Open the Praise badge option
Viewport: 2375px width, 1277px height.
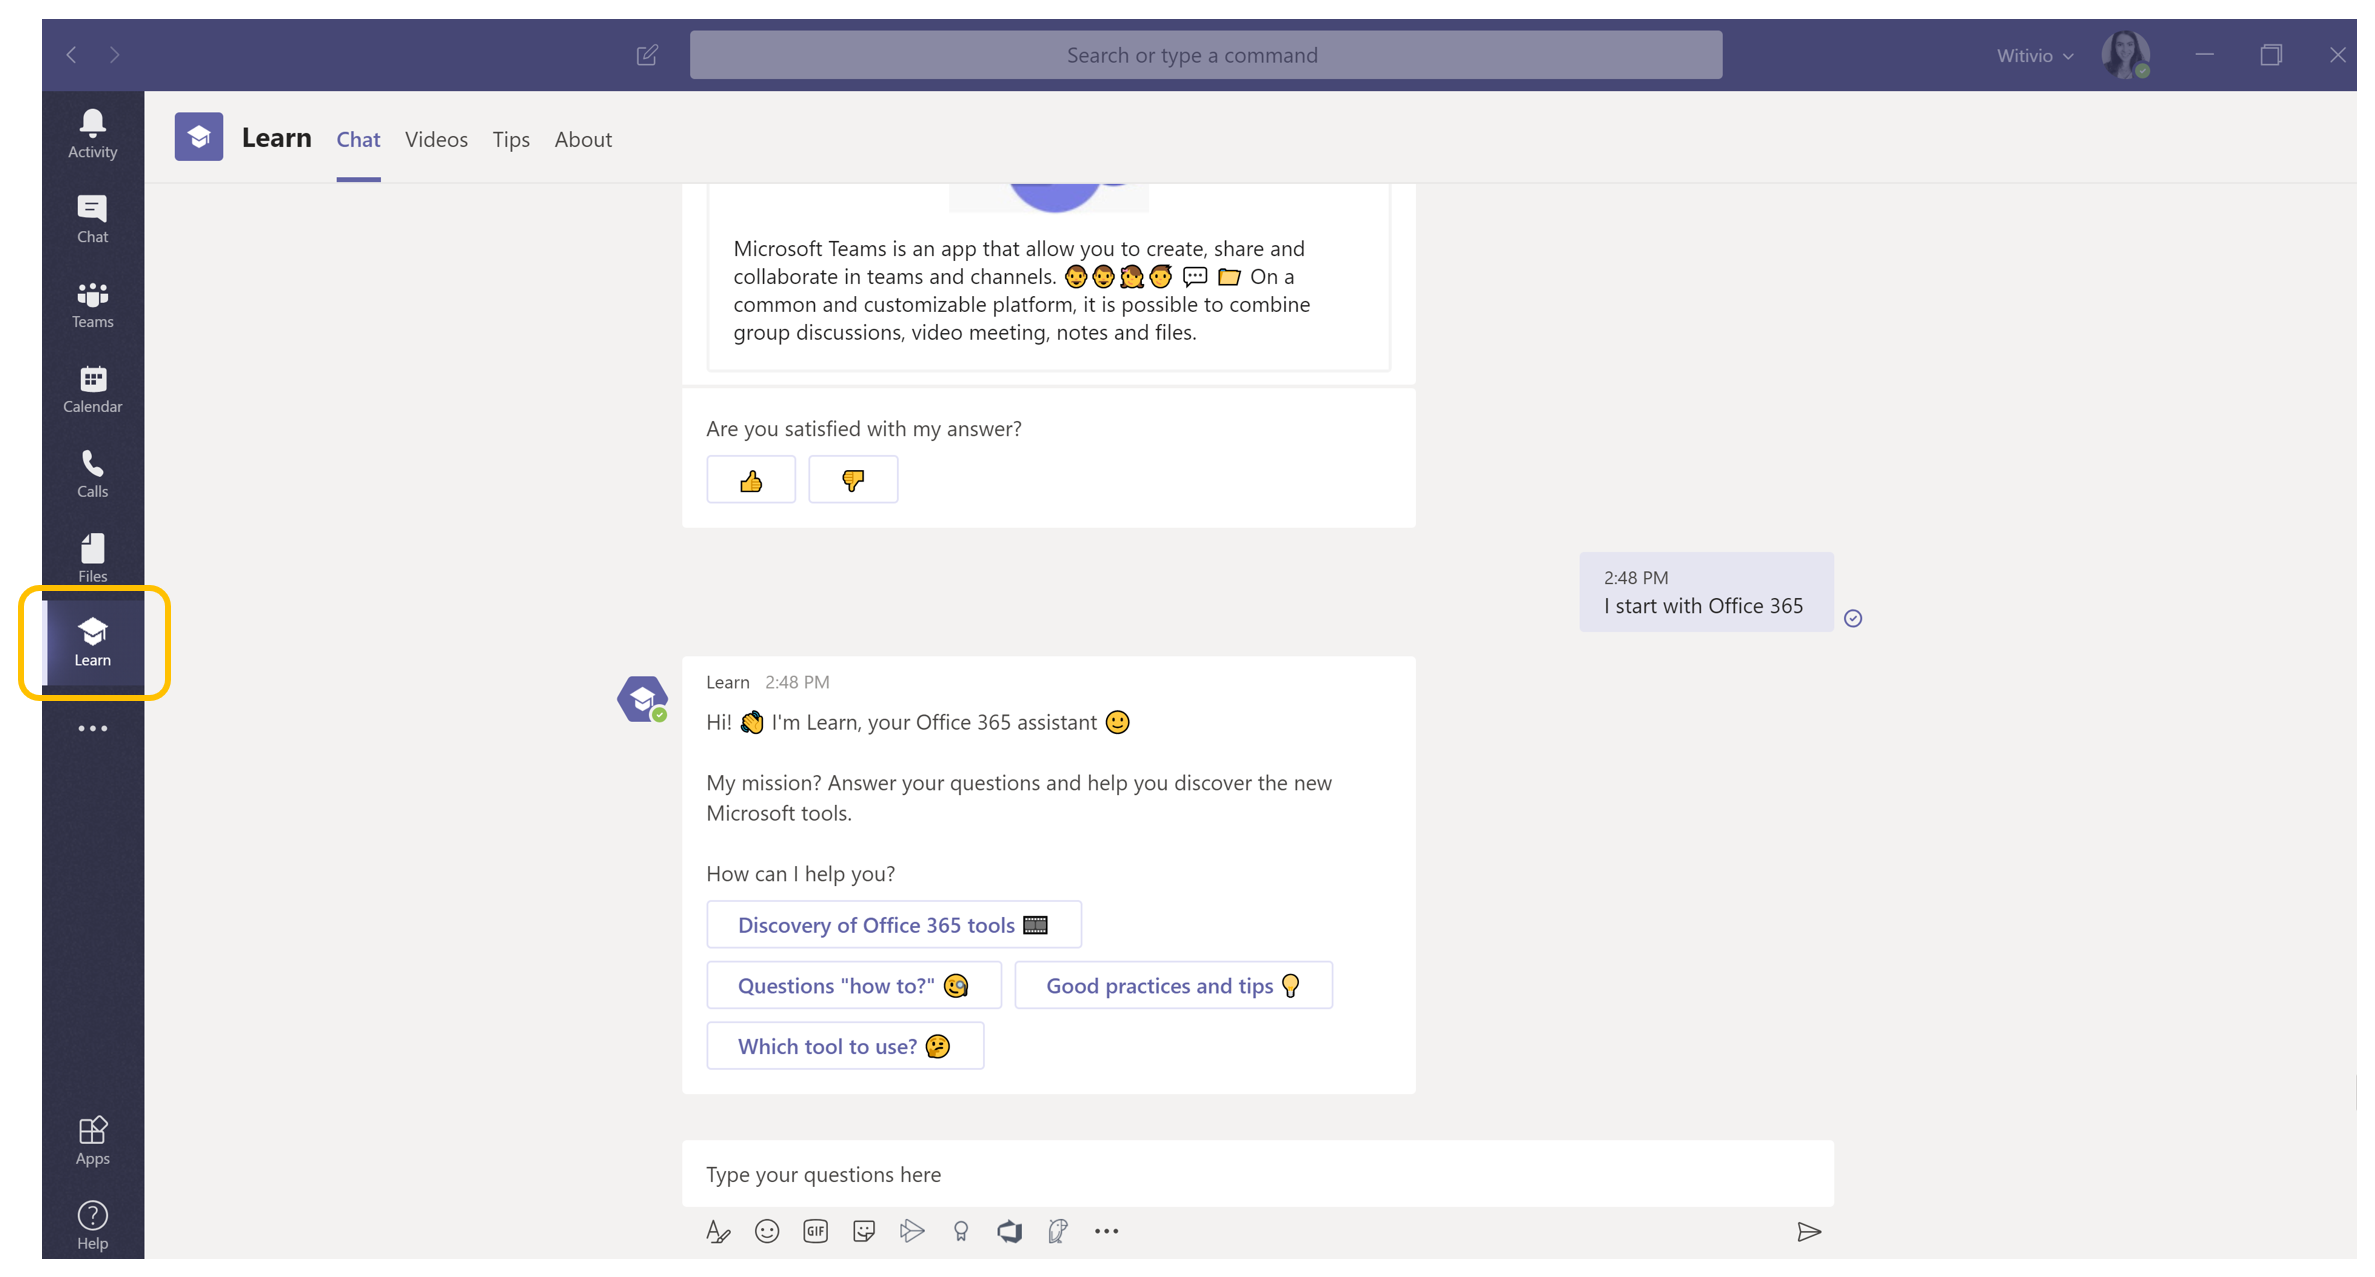(961, 1231)
